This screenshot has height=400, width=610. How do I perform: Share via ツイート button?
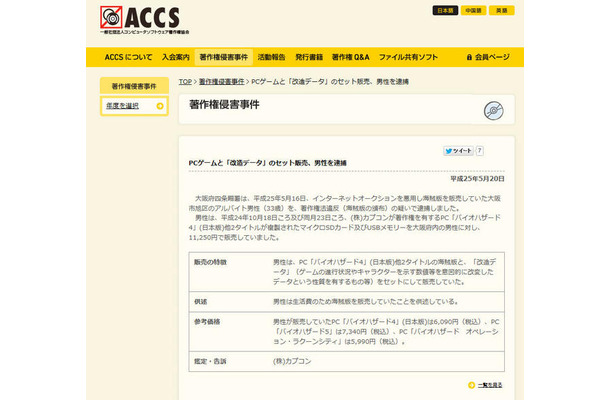pyautogui.click(x=458, y=151)
